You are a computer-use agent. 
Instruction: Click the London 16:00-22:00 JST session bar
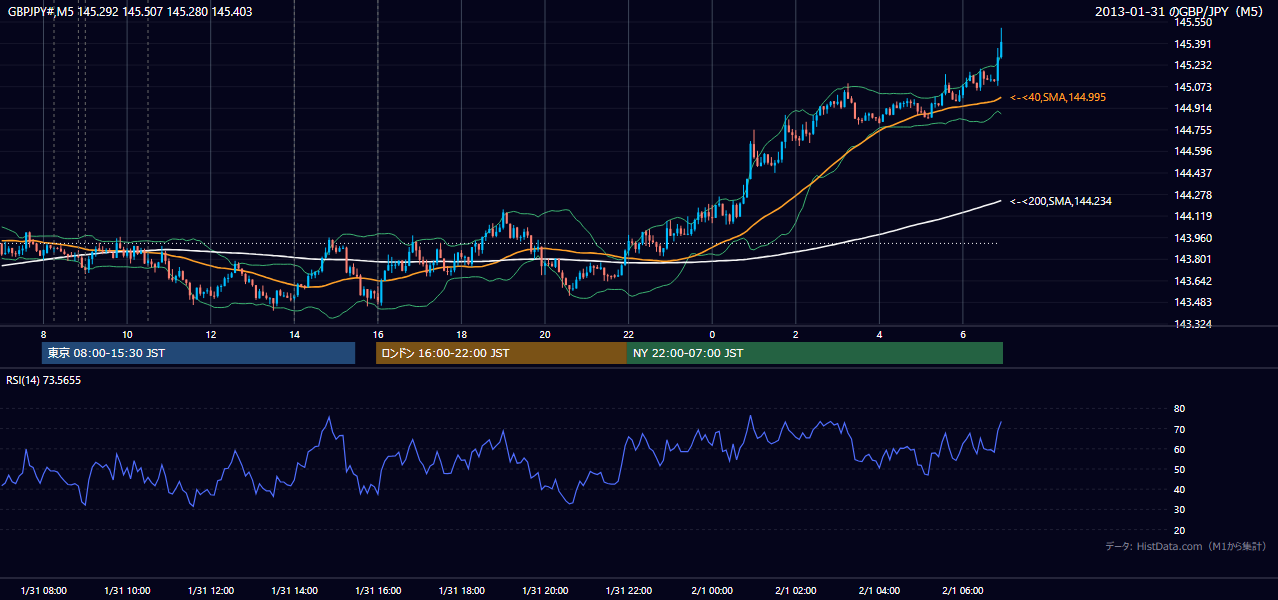501,353
